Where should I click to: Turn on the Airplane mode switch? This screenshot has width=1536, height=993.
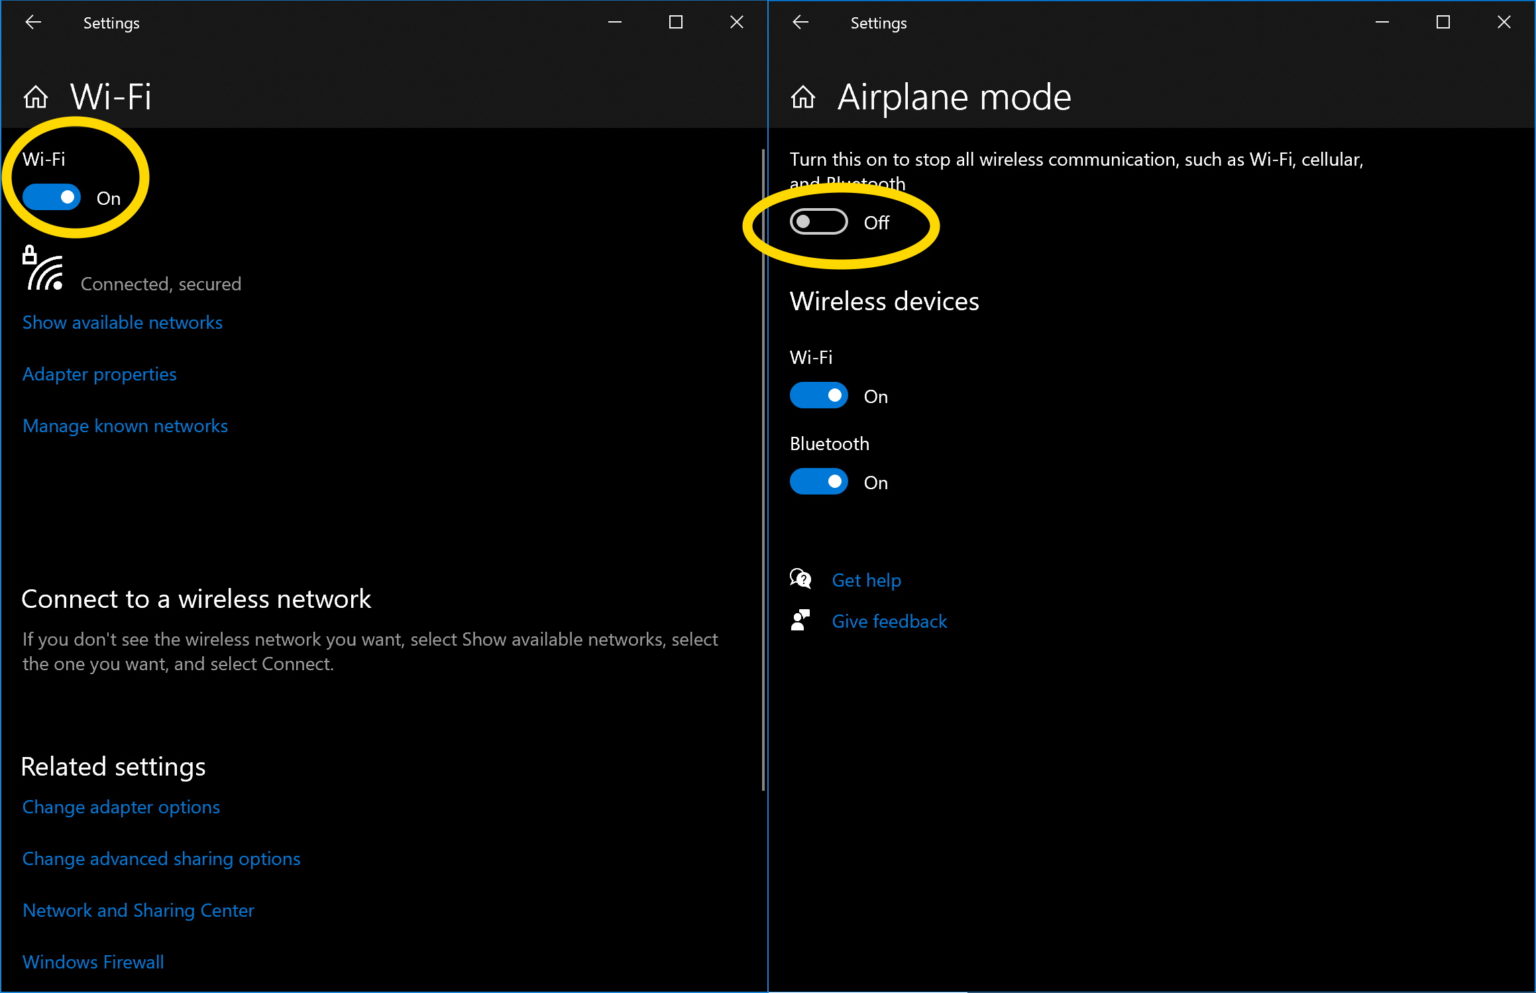pyautogui.click(x=818, y=222)
